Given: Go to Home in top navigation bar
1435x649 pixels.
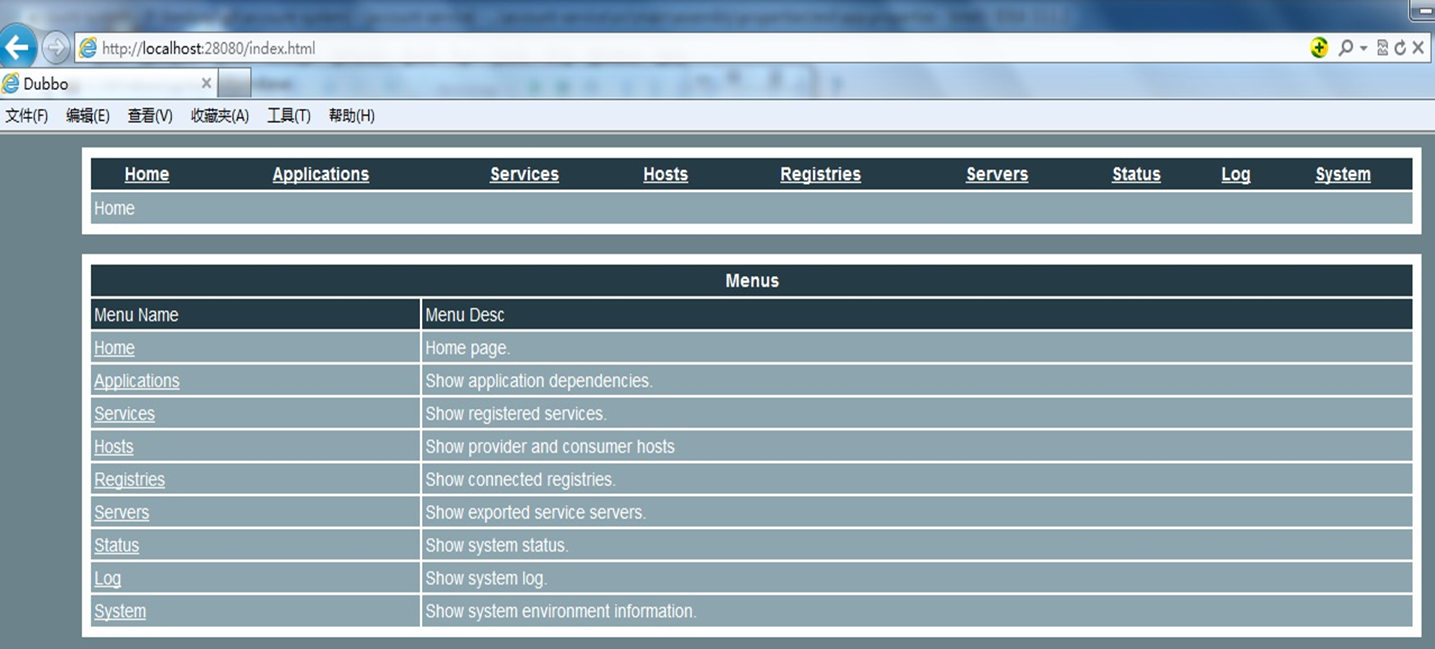Looking at the screenshot, I should tap(147, 174).
